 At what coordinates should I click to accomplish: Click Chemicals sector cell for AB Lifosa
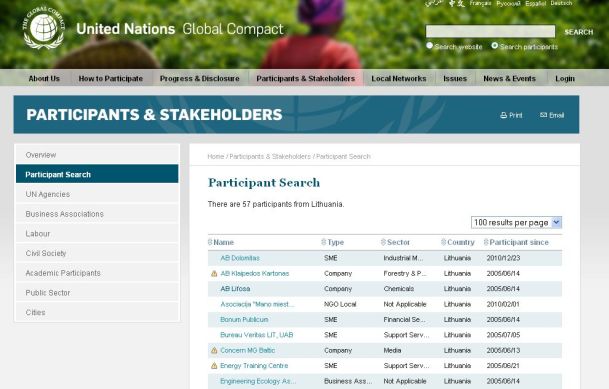(x=398, y=289)
